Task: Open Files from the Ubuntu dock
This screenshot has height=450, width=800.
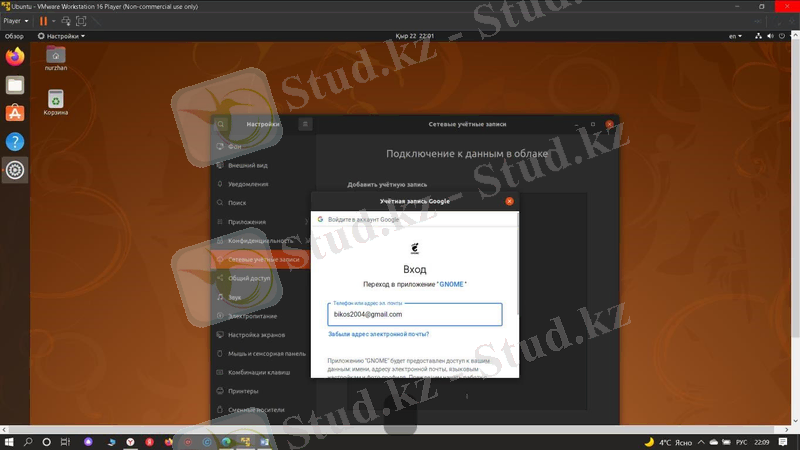Action: (x=15, y=85)
